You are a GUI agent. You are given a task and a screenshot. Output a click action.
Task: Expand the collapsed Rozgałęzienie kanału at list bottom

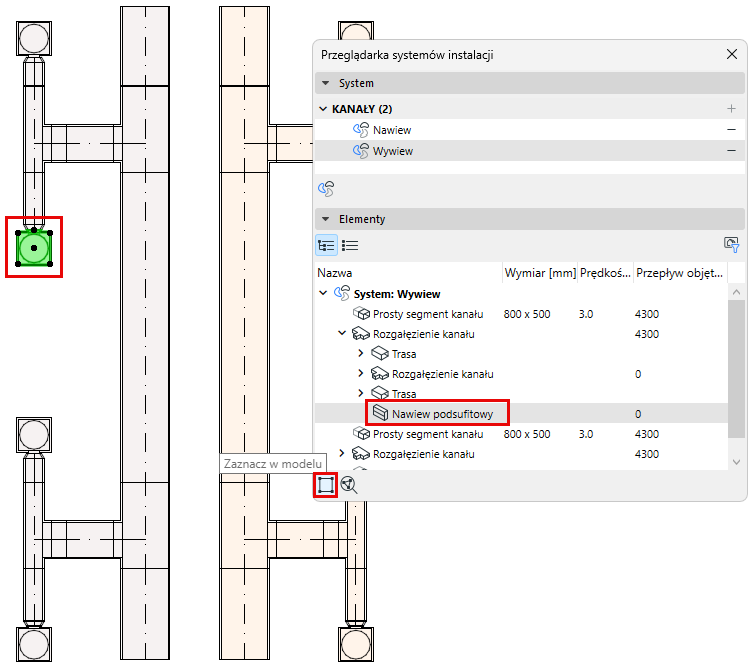click(x=342, y=453)
